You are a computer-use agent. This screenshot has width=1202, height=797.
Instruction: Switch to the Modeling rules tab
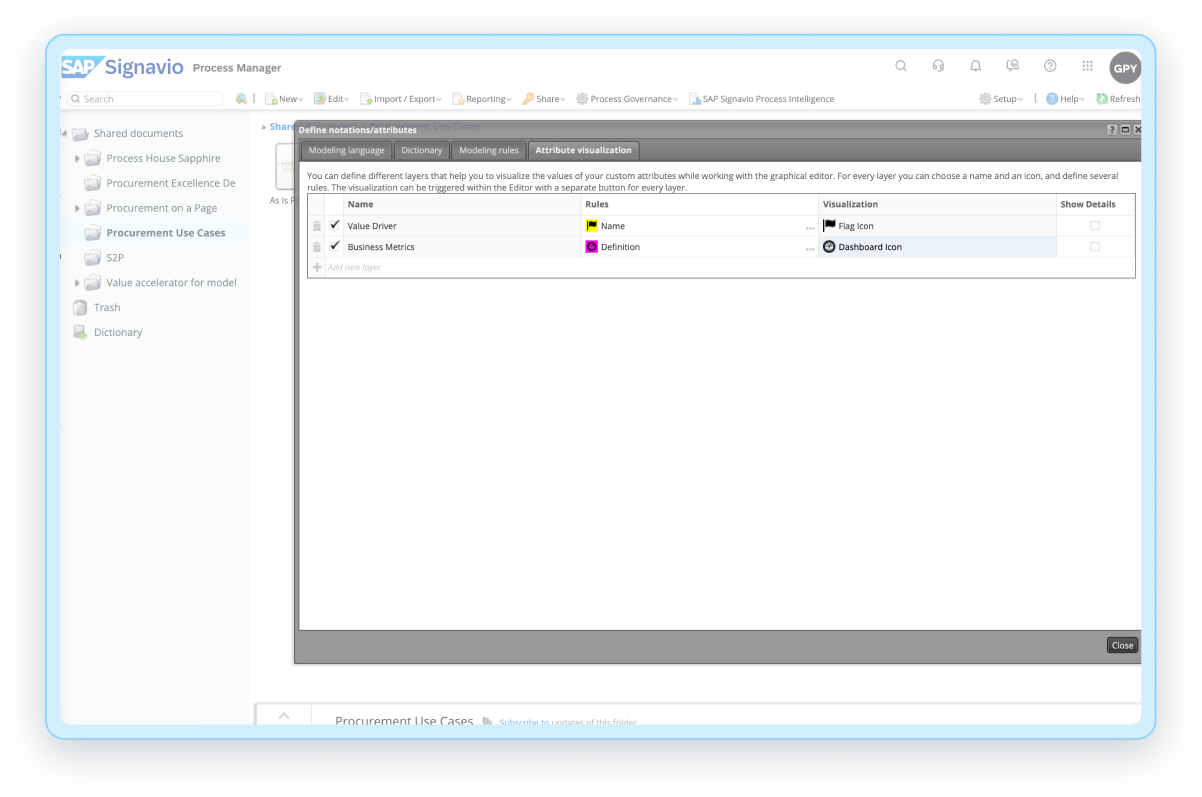point(488,150)
